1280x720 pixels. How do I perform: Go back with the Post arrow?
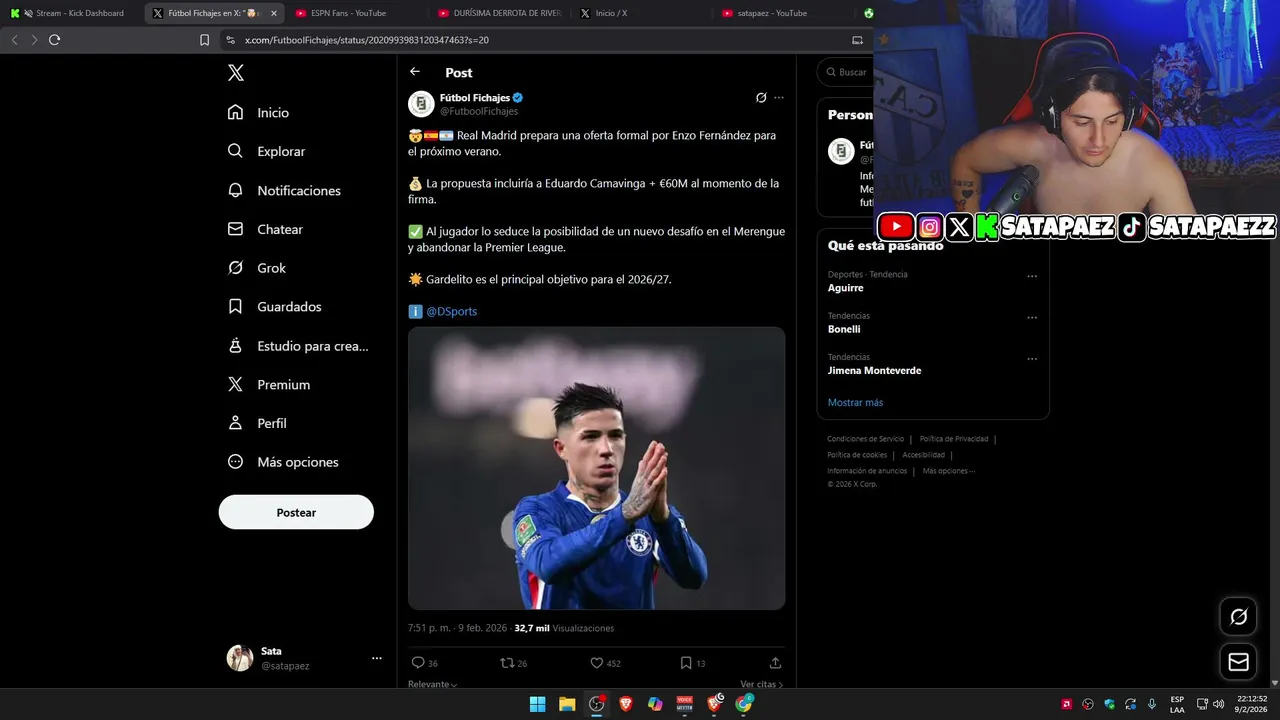[x=415, y=72]
